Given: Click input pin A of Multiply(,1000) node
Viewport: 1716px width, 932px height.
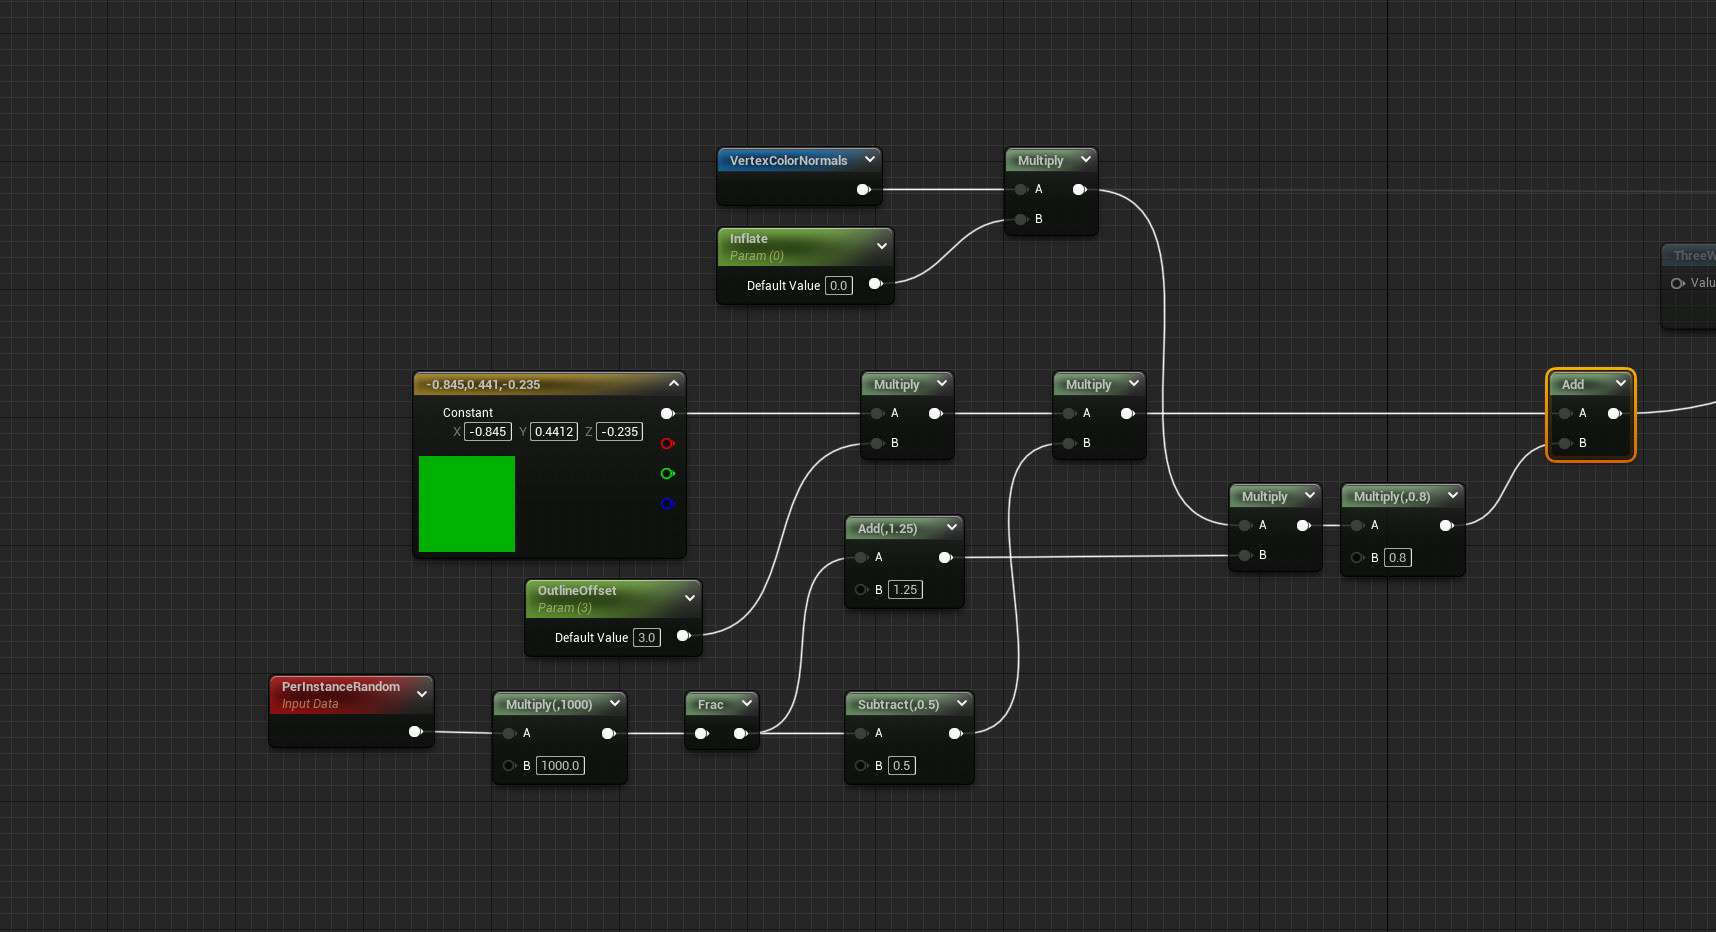Looking at the screenshot, I should click(x=509, y=733).
